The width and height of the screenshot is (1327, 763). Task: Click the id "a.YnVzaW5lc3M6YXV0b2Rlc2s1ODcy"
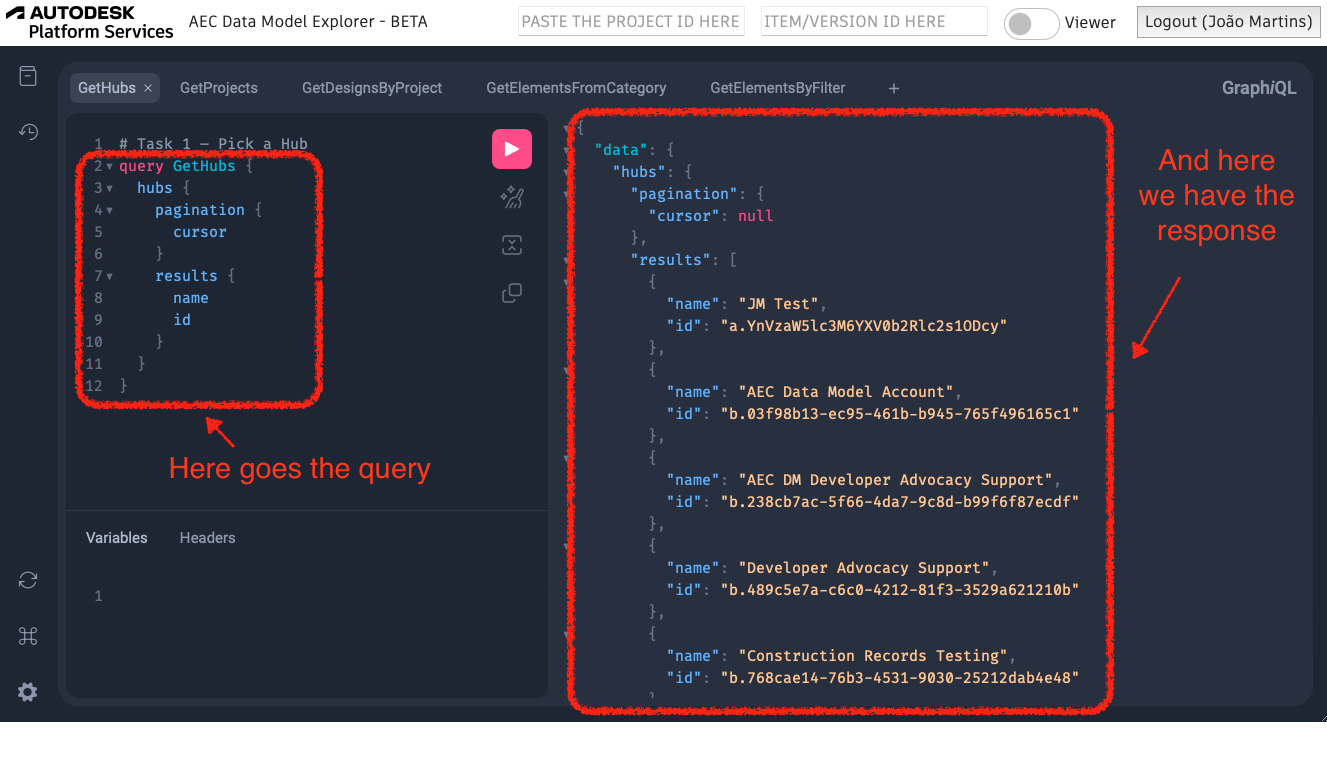(x=863, y=326)
